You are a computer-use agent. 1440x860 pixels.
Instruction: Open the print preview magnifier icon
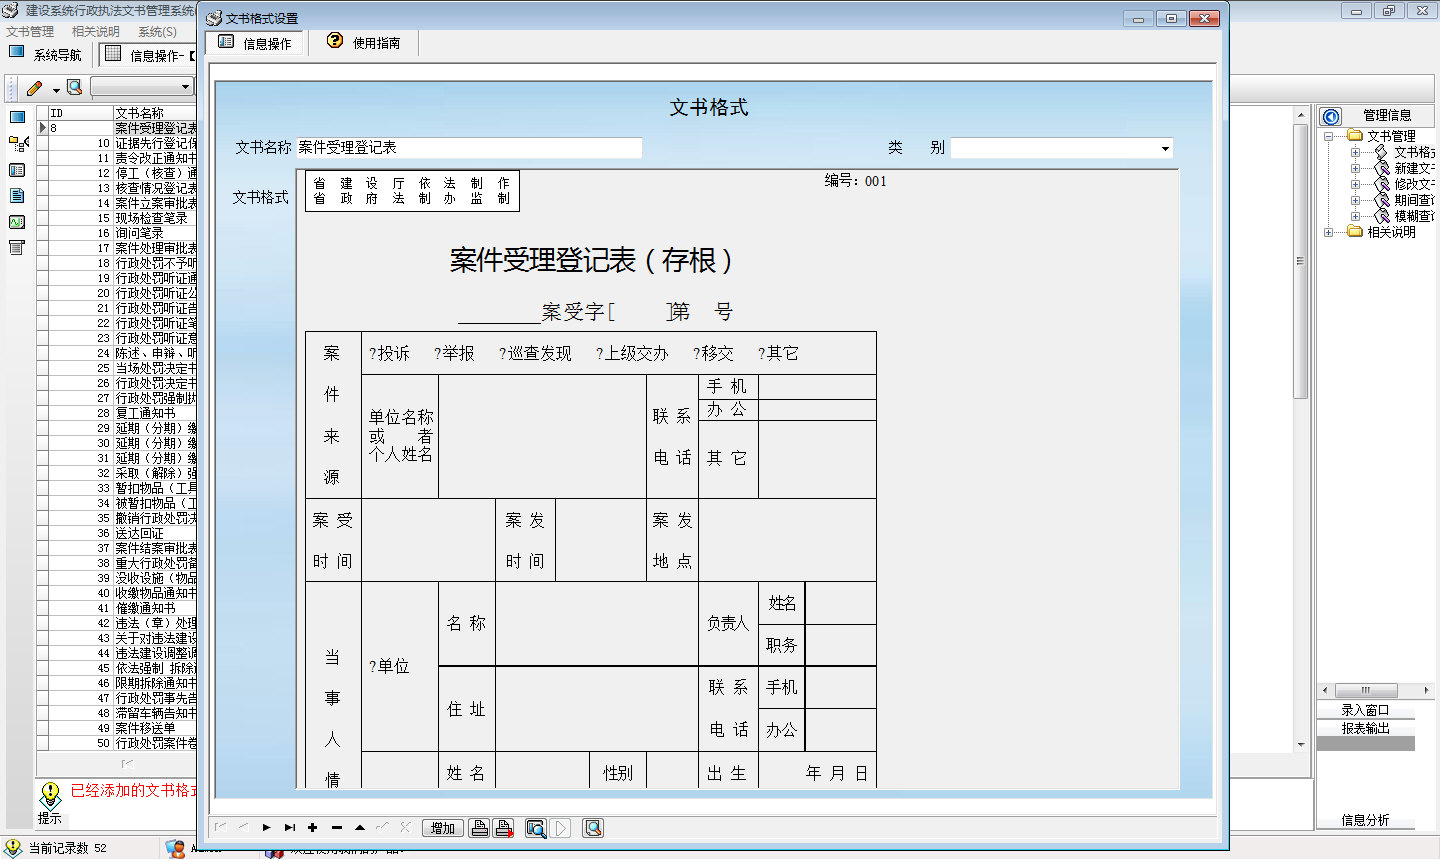[x=536, y=828]
